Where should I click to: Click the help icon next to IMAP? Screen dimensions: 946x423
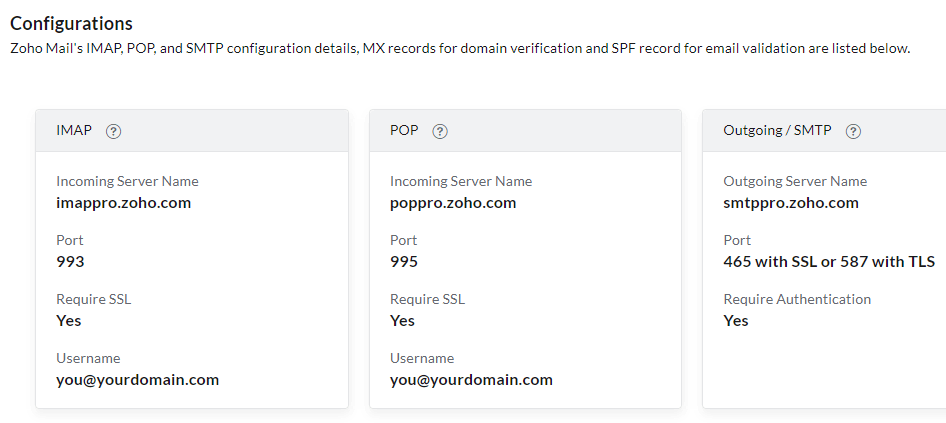(114, 131)
